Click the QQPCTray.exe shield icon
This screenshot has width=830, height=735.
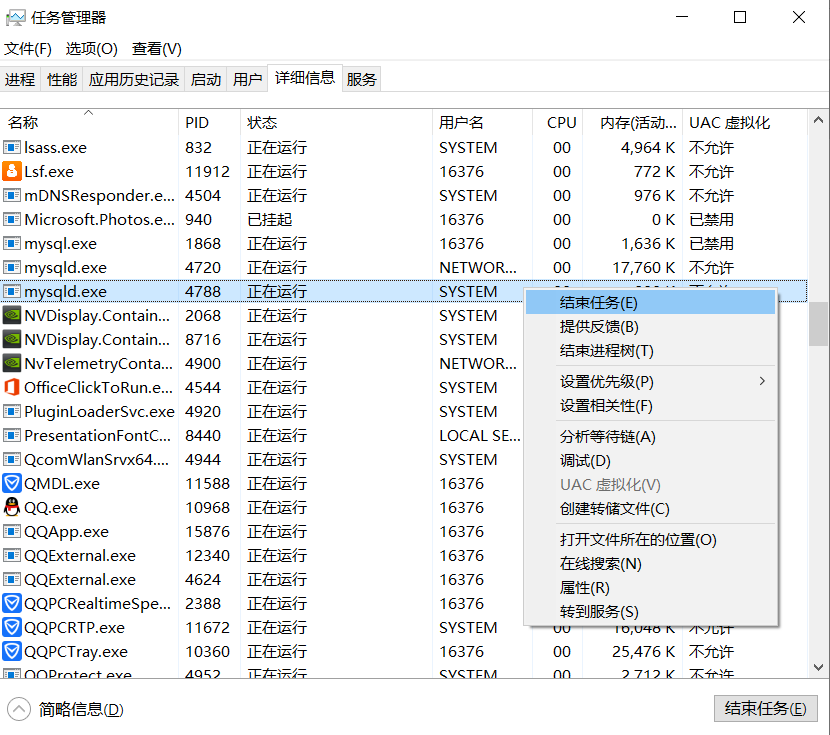pos(12,651)
